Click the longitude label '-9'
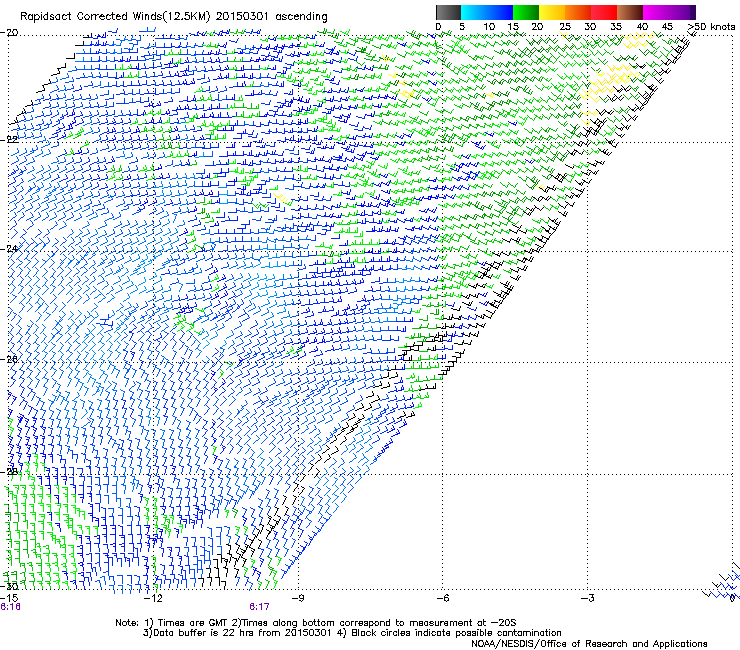The width and height of the screenshot is (740, 650). pos(298,598)
